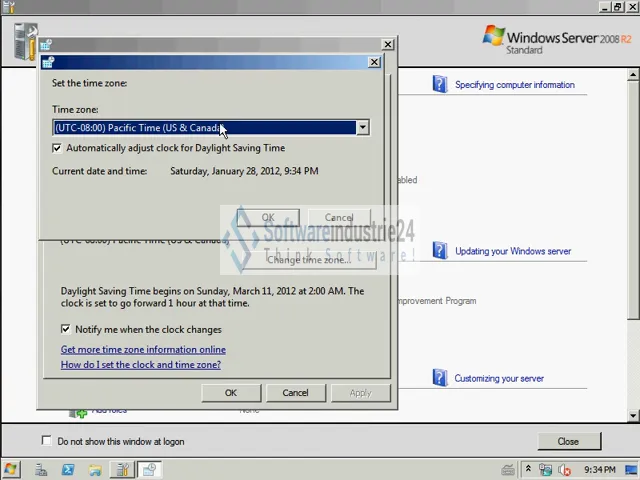Image resolution: width=640 pixels, height=480 pixels.
Task: Open the Time zone dropdown list
Action: pyautogui.click(x=362, y=128)
